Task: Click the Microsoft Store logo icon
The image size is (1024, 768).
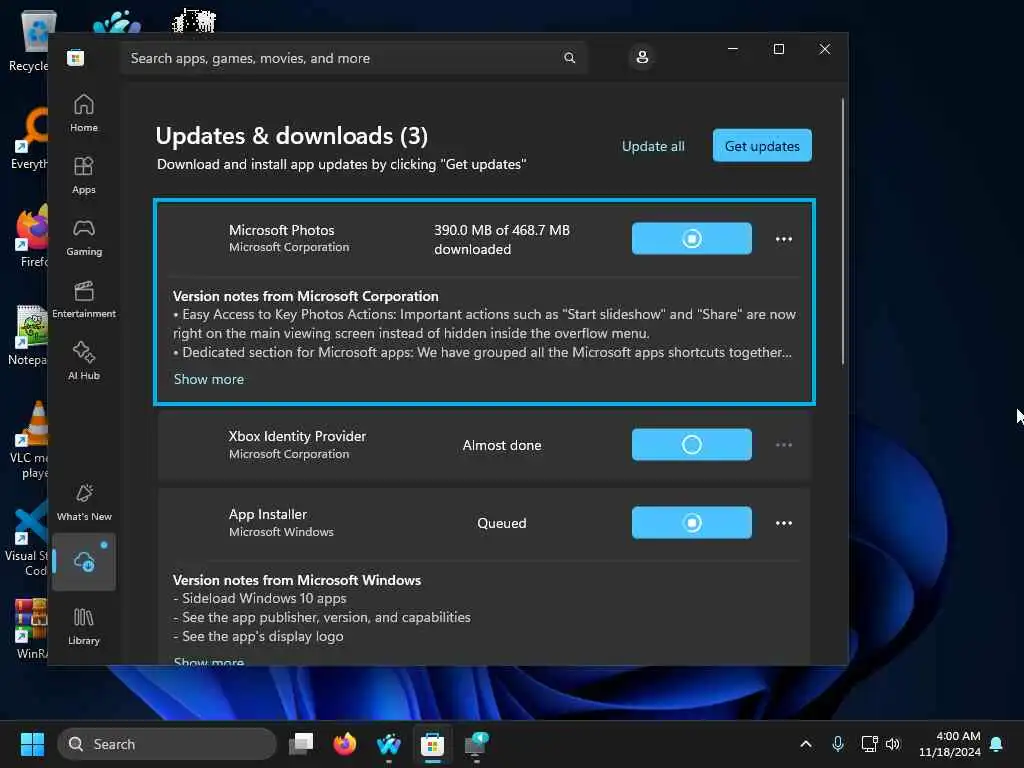Action: click(76, 58)
